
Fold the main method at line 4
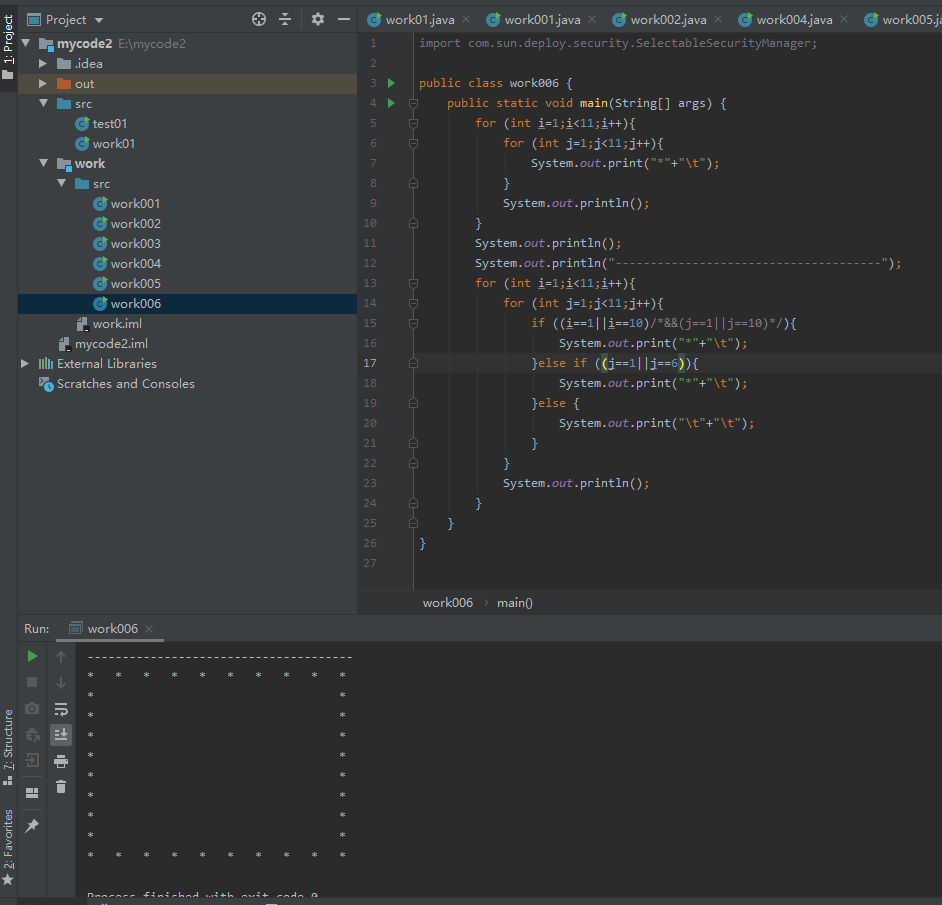pos(413,103)
